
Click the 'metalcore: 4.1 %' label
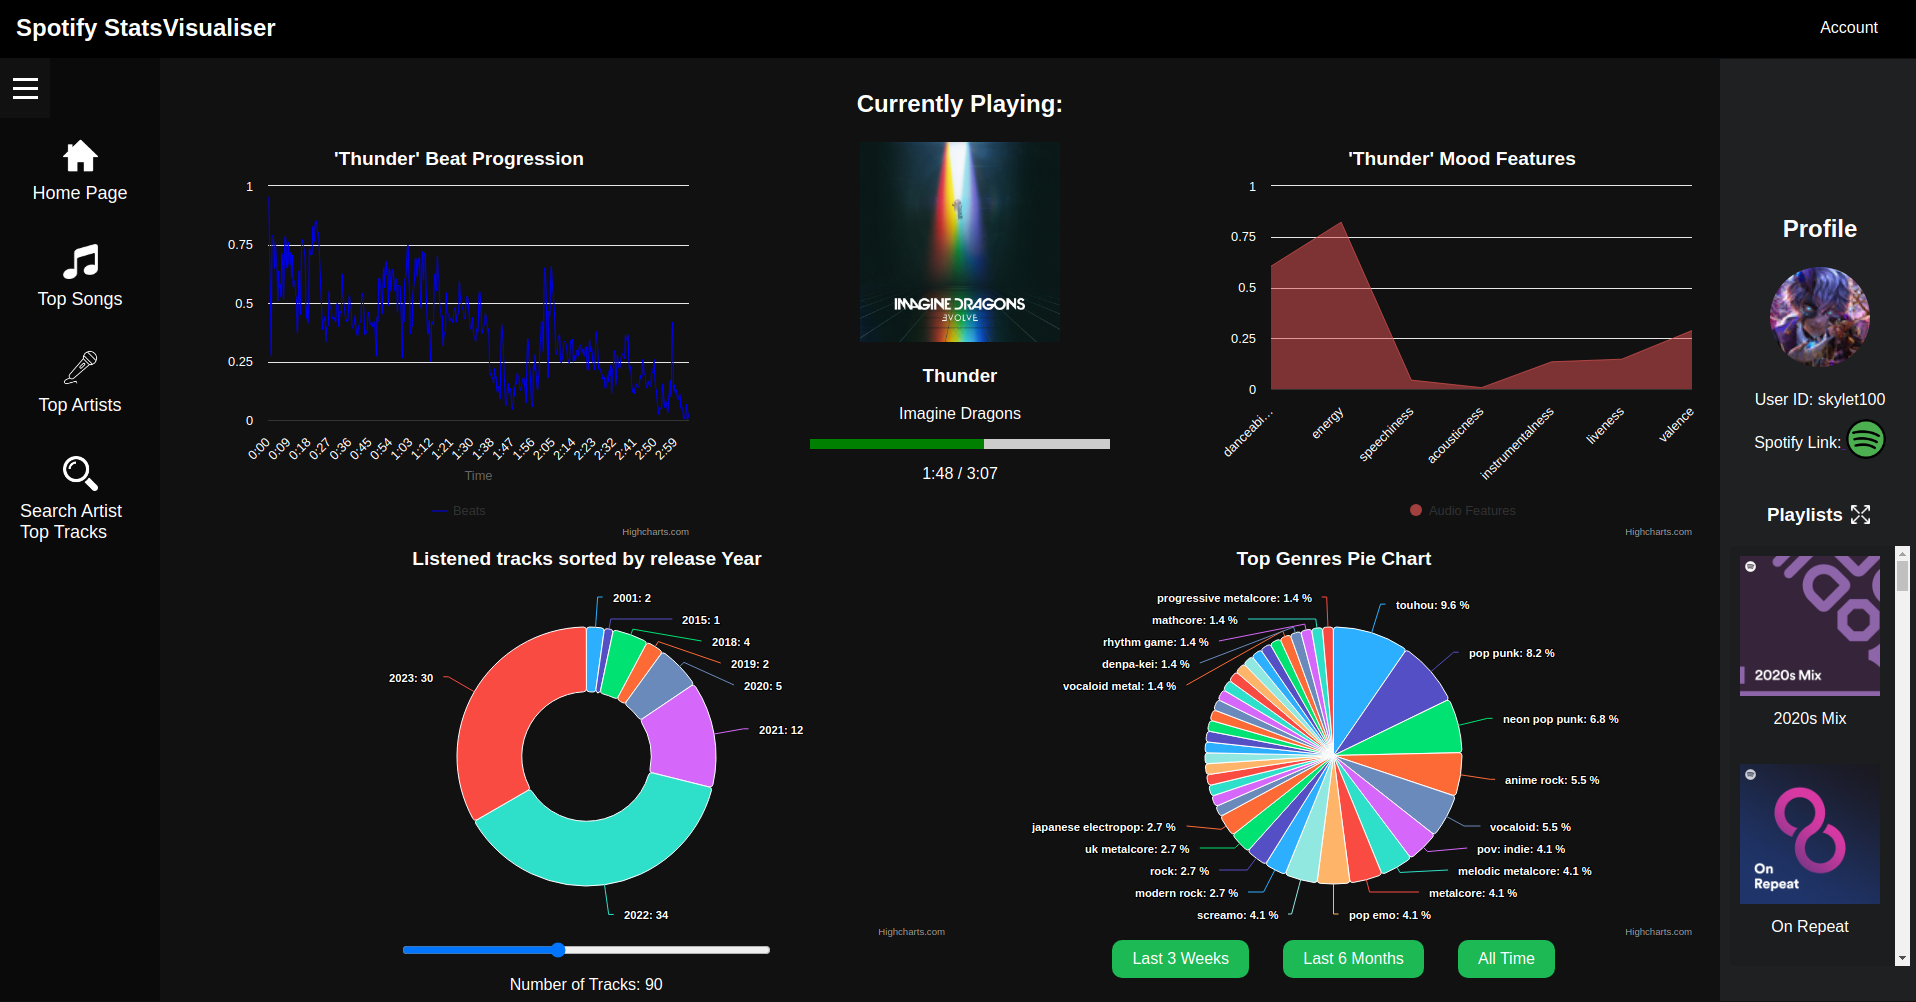[x=1472, y=893]
